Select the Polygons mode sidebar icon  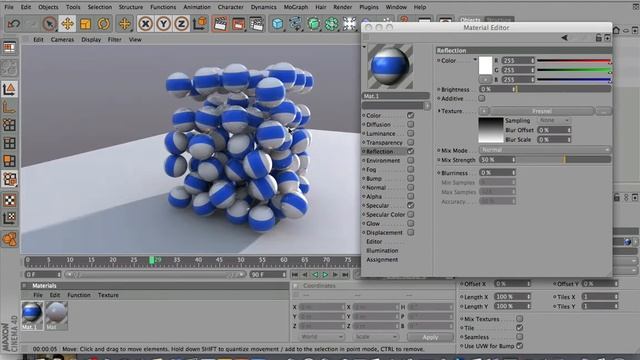[x=9, y=161]
